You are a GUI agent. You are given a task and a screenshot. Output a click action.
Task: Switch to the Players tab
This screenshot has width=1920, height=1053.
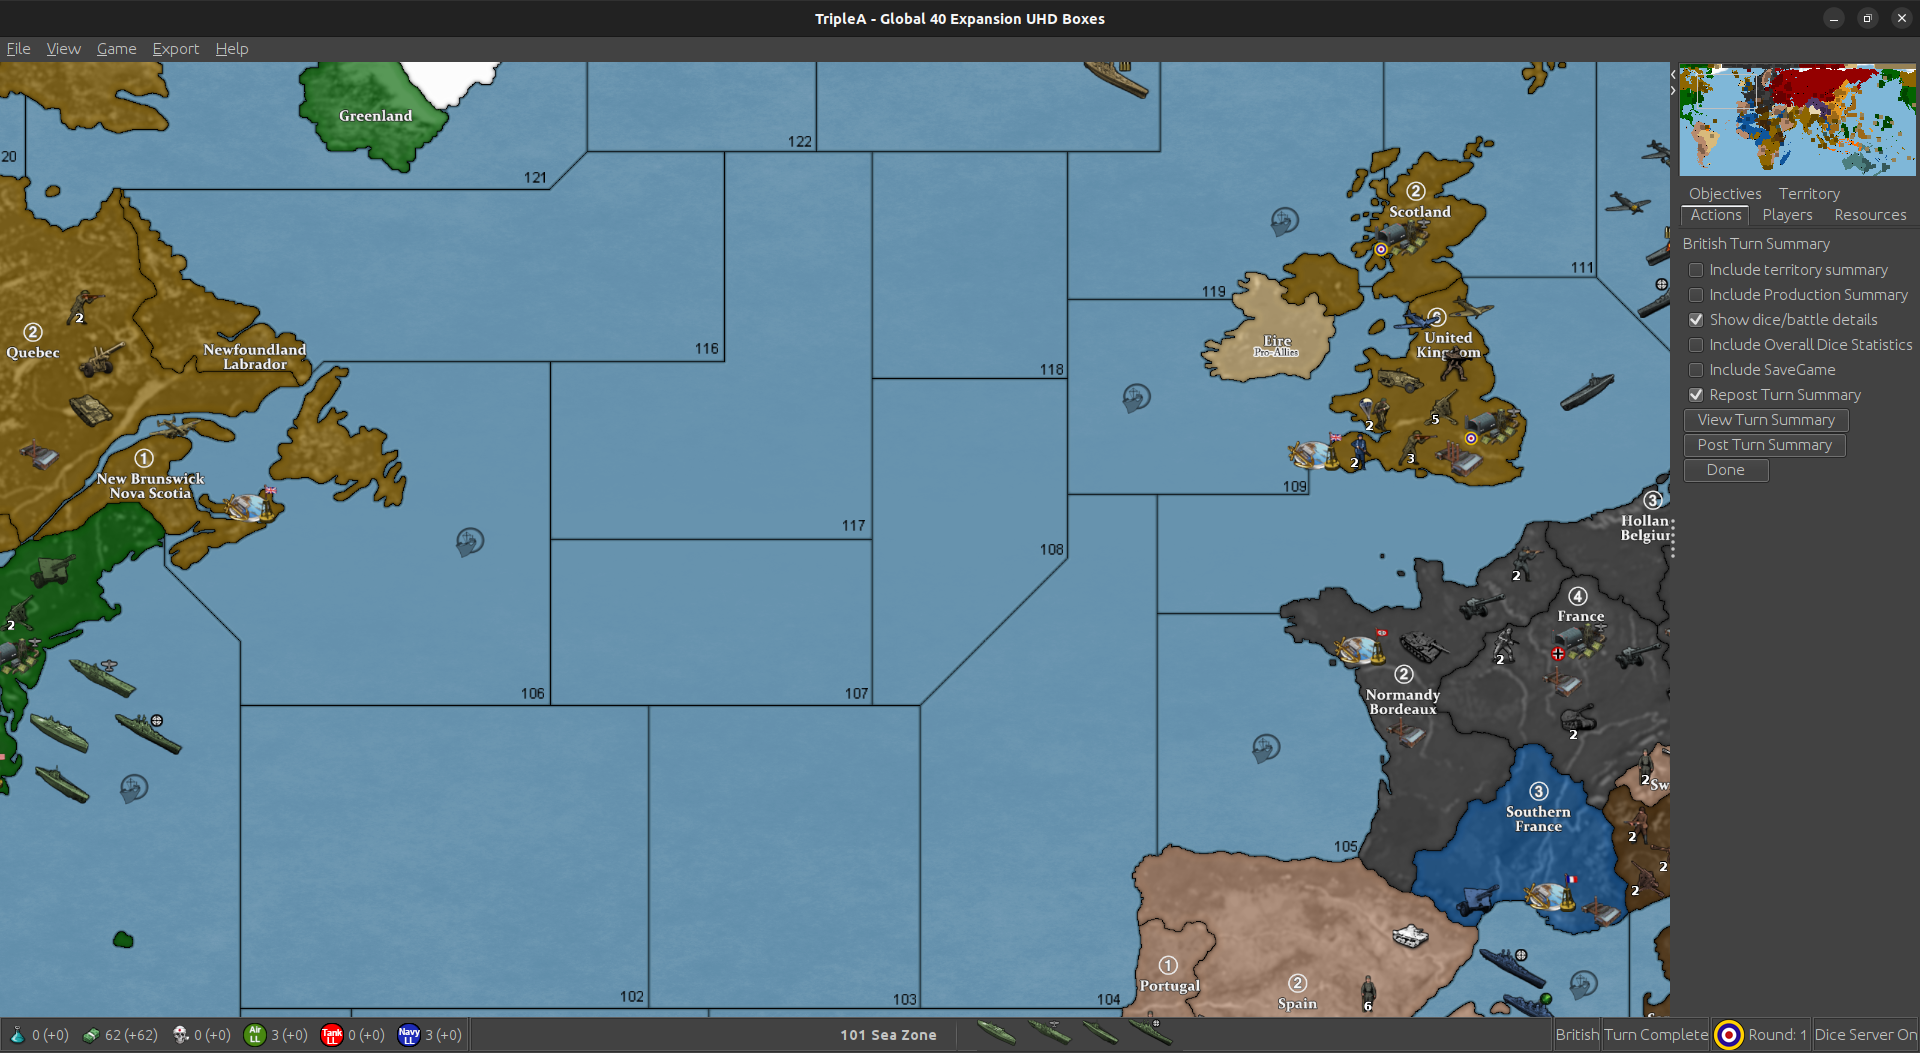coord(1787,215)
